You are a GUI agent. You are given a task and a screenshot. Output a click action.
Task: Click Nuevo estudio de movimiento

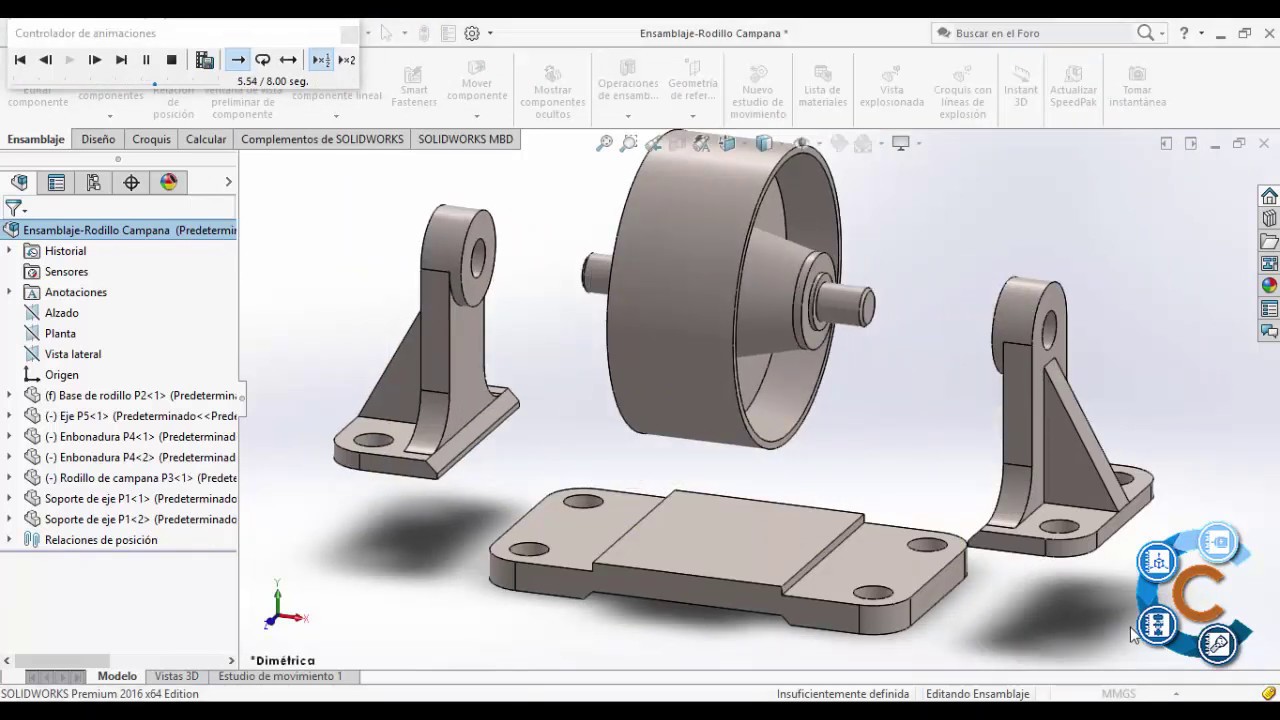click(x=758, y=91)
